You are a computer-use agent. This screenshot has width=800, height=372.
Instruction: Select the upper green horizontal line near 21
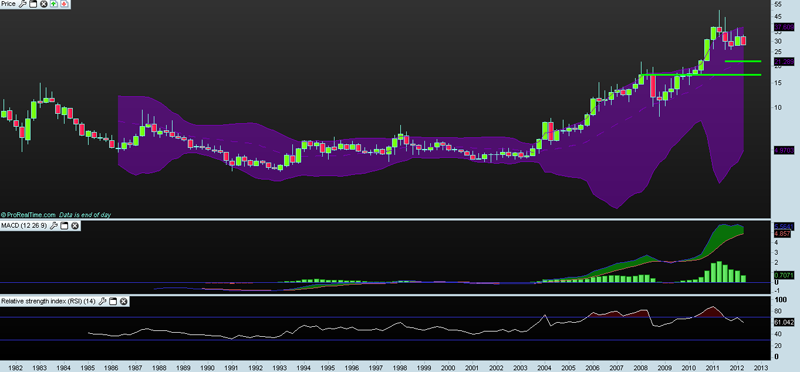743,61
